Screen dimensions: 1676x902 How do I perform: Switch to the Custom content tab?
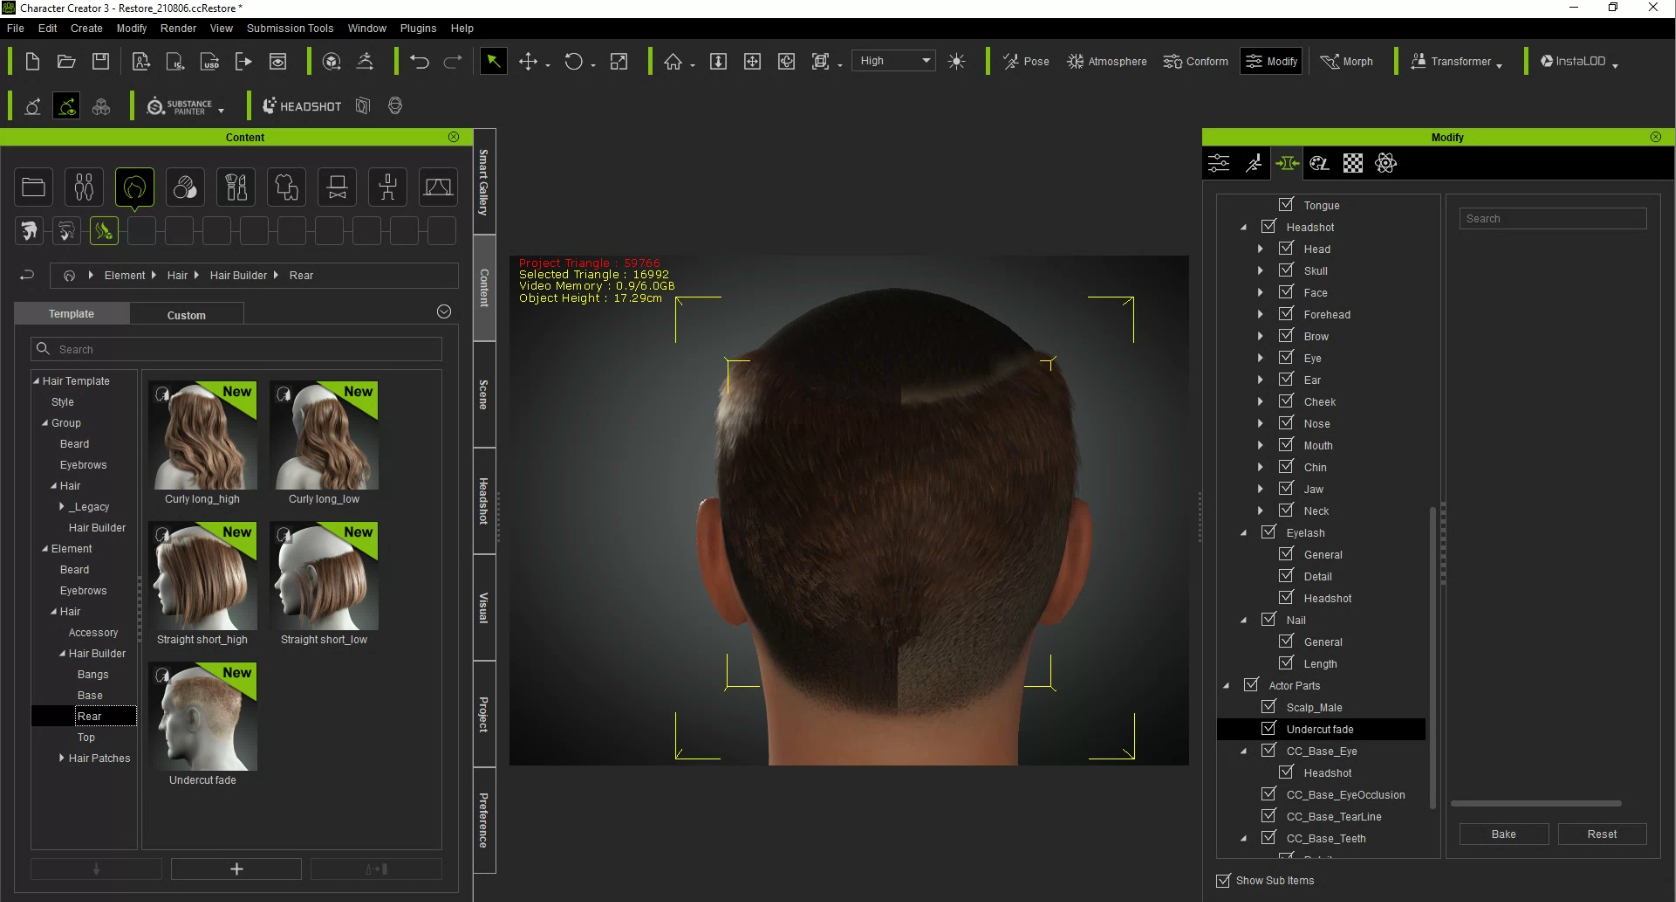186,315
